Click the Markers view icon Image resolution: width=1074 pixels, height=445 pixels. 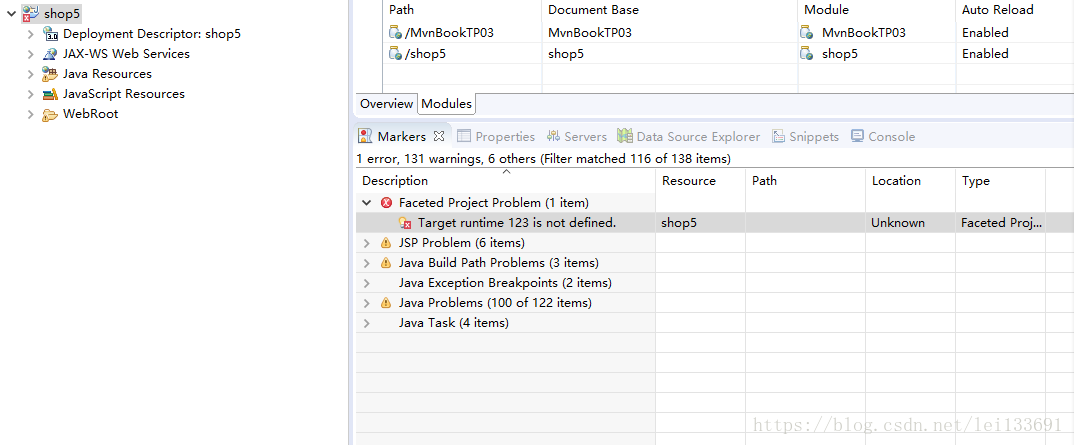click(366, 136)
